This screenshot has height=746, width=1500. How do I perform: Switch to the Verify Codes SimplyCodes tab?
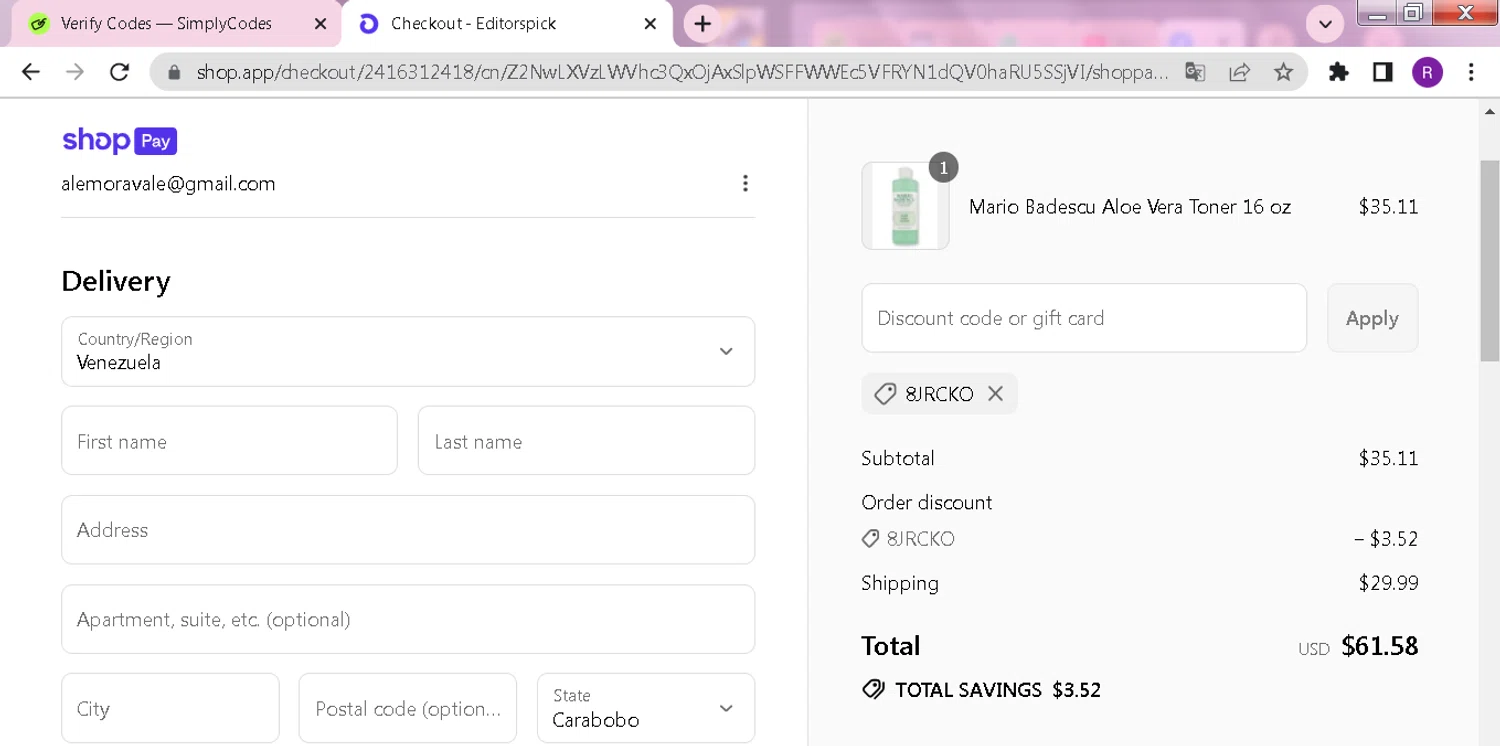tap(165, 24)
